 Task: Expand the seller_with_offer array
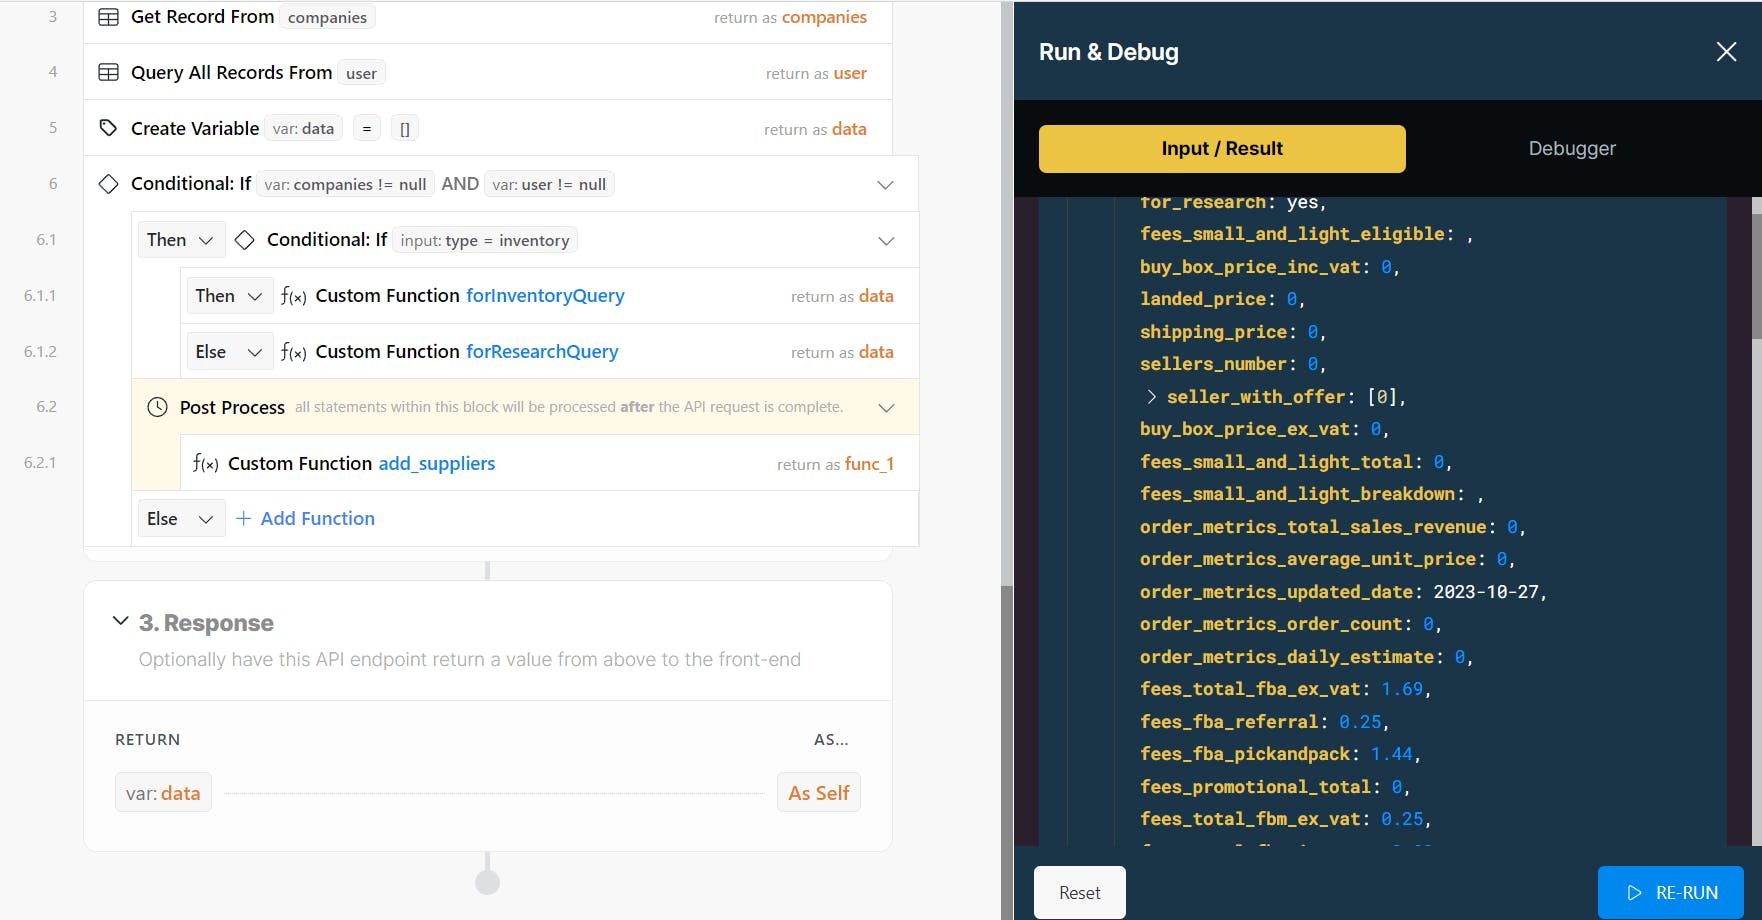[1152, 397]
